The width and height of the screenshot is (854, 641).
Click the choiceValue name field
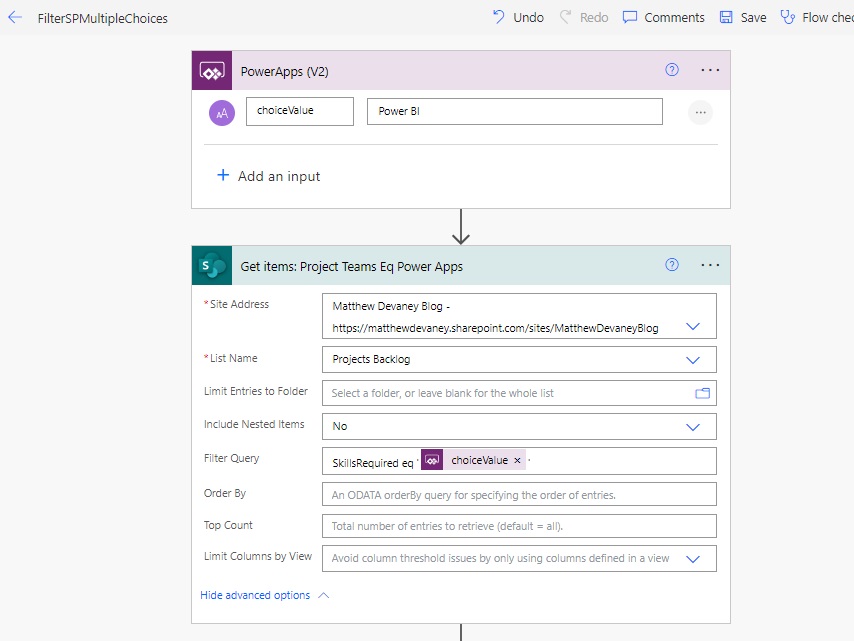300,111
